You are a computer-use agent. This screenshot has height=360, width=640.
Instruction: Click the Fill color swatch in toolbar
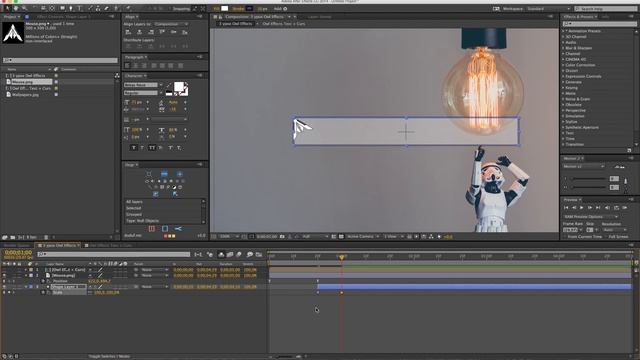(x=224, y=9)
